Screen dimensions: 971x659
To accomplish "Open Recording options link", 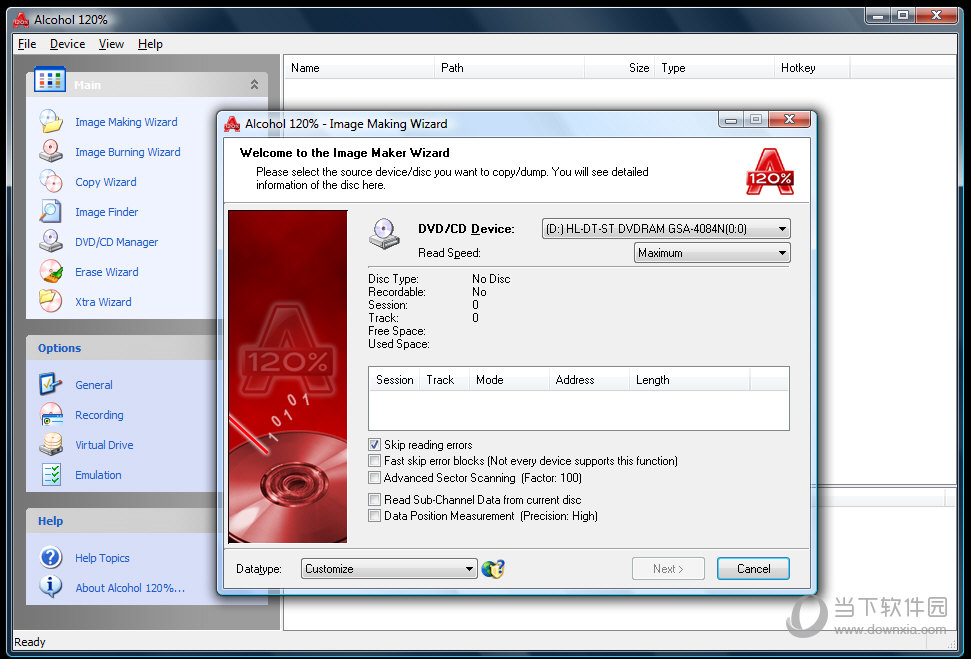I will tap(99, 415).
